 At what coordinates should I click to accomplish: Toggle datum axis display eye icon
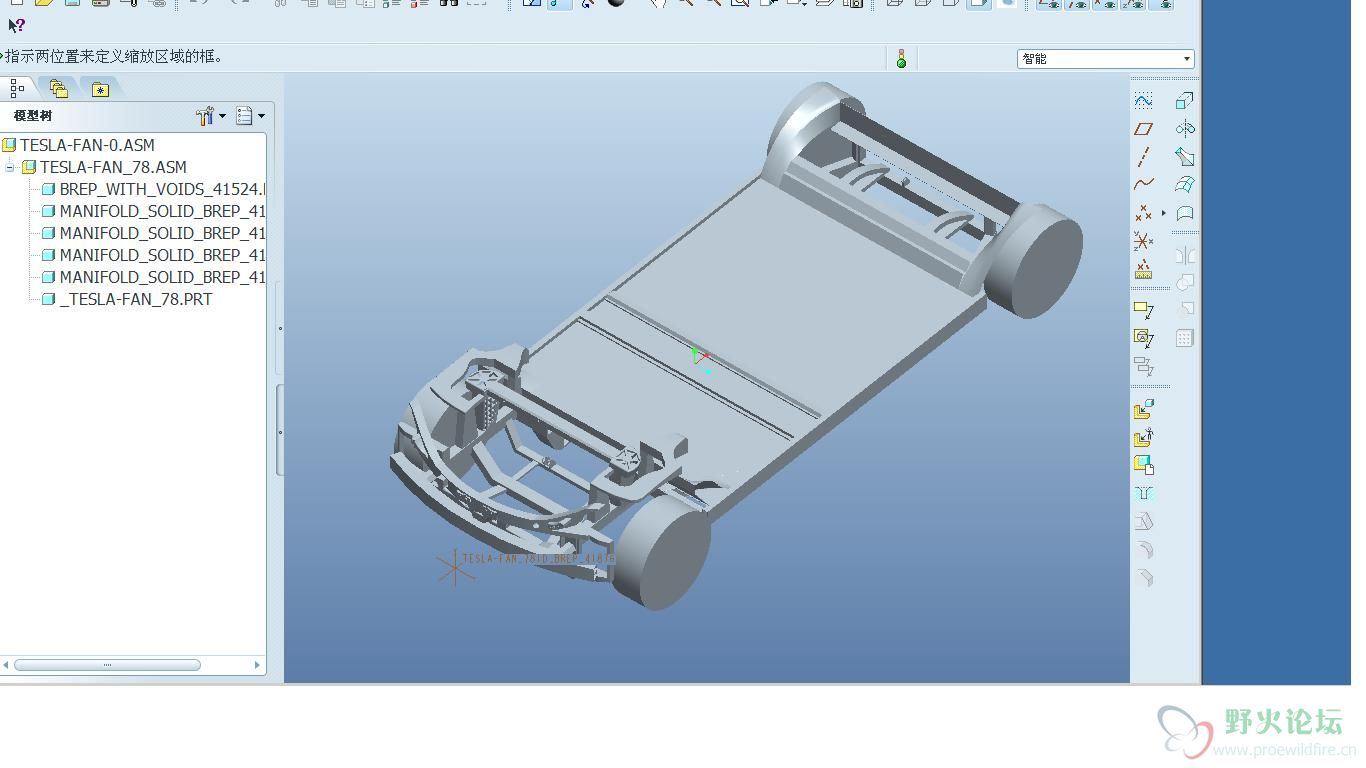[1076, 4]
